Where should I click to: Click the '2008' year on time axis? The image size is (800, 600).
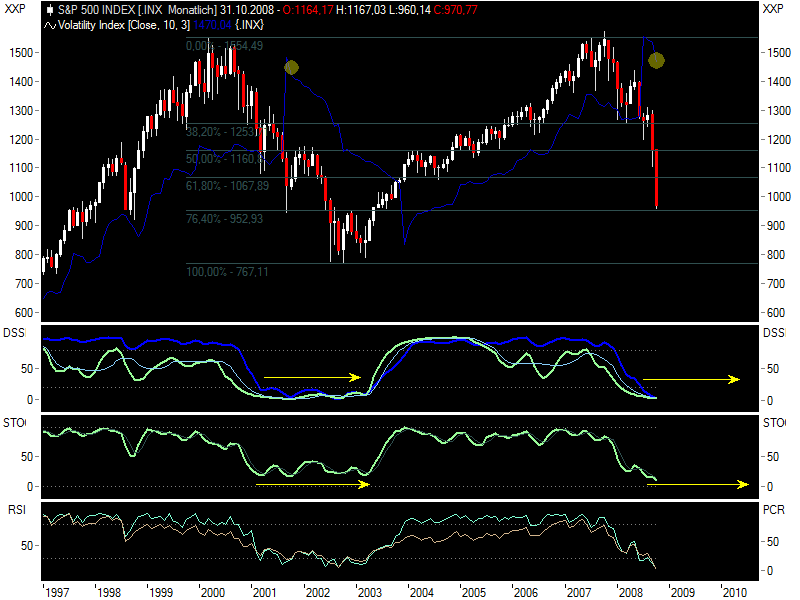click(631, 592)
